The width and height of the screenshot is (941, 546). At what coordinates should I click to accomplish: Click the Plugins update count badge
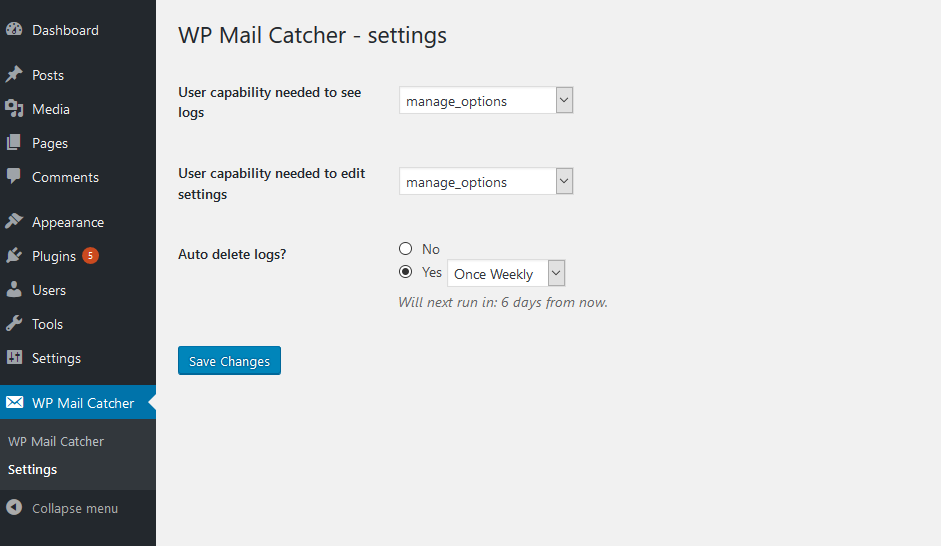tap(90, 256)
